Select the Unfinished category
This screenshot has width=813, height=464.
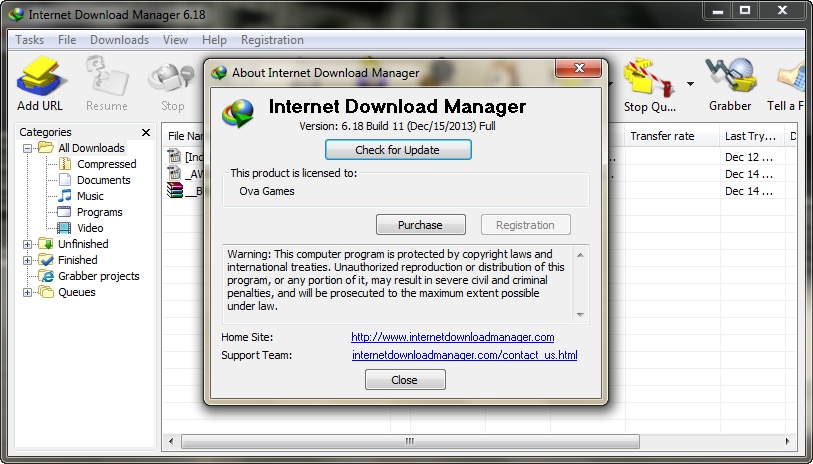[83, 244]
